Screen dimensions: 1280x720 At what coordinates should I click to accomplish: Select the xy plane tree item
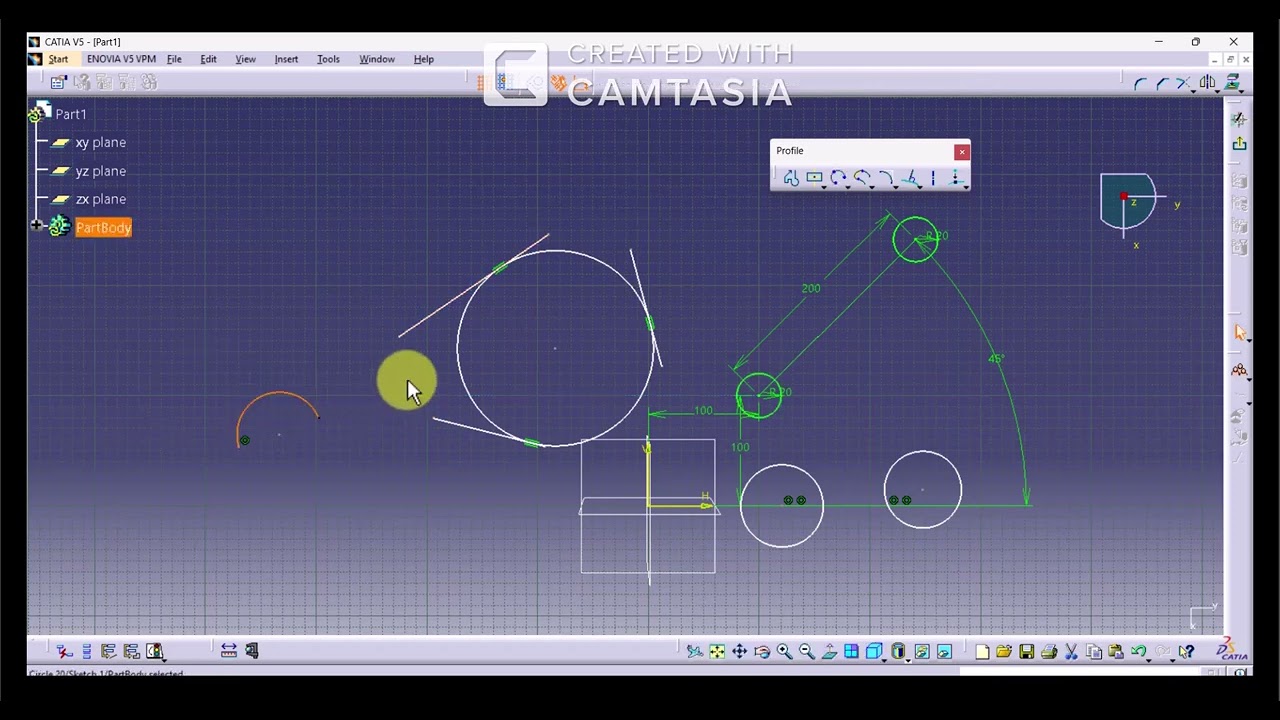pyautogui.click(x=101, y=143)
